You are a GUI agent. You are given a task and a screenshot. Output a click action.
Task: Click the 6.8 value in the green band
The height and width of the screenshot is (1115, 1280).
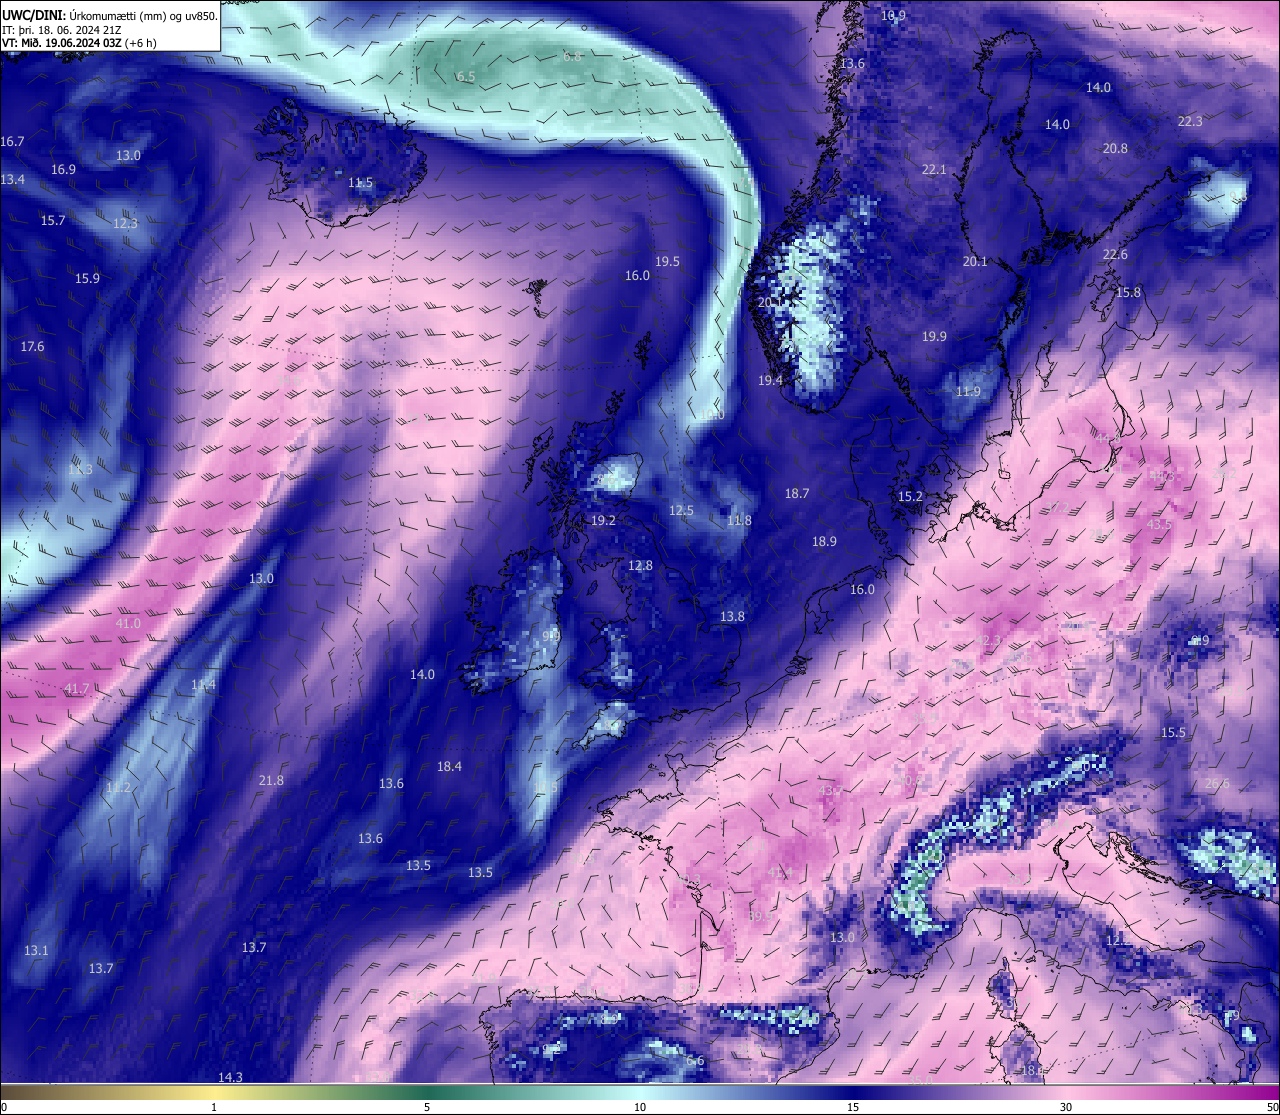pos(572,57)
